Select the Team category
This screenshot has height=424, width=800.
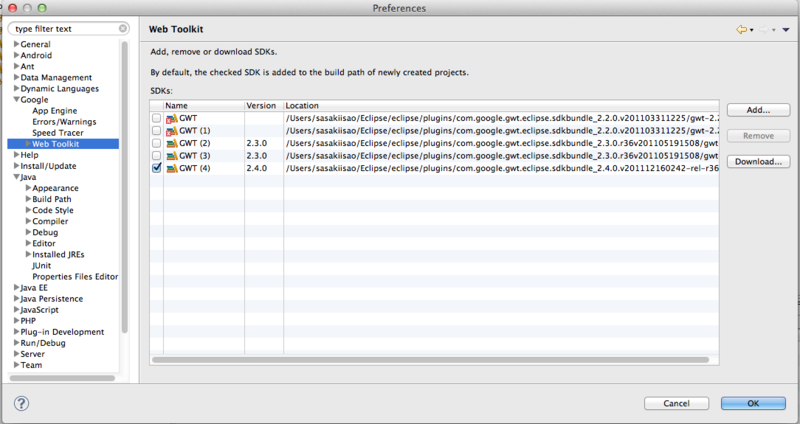click(x=31, y=365)
